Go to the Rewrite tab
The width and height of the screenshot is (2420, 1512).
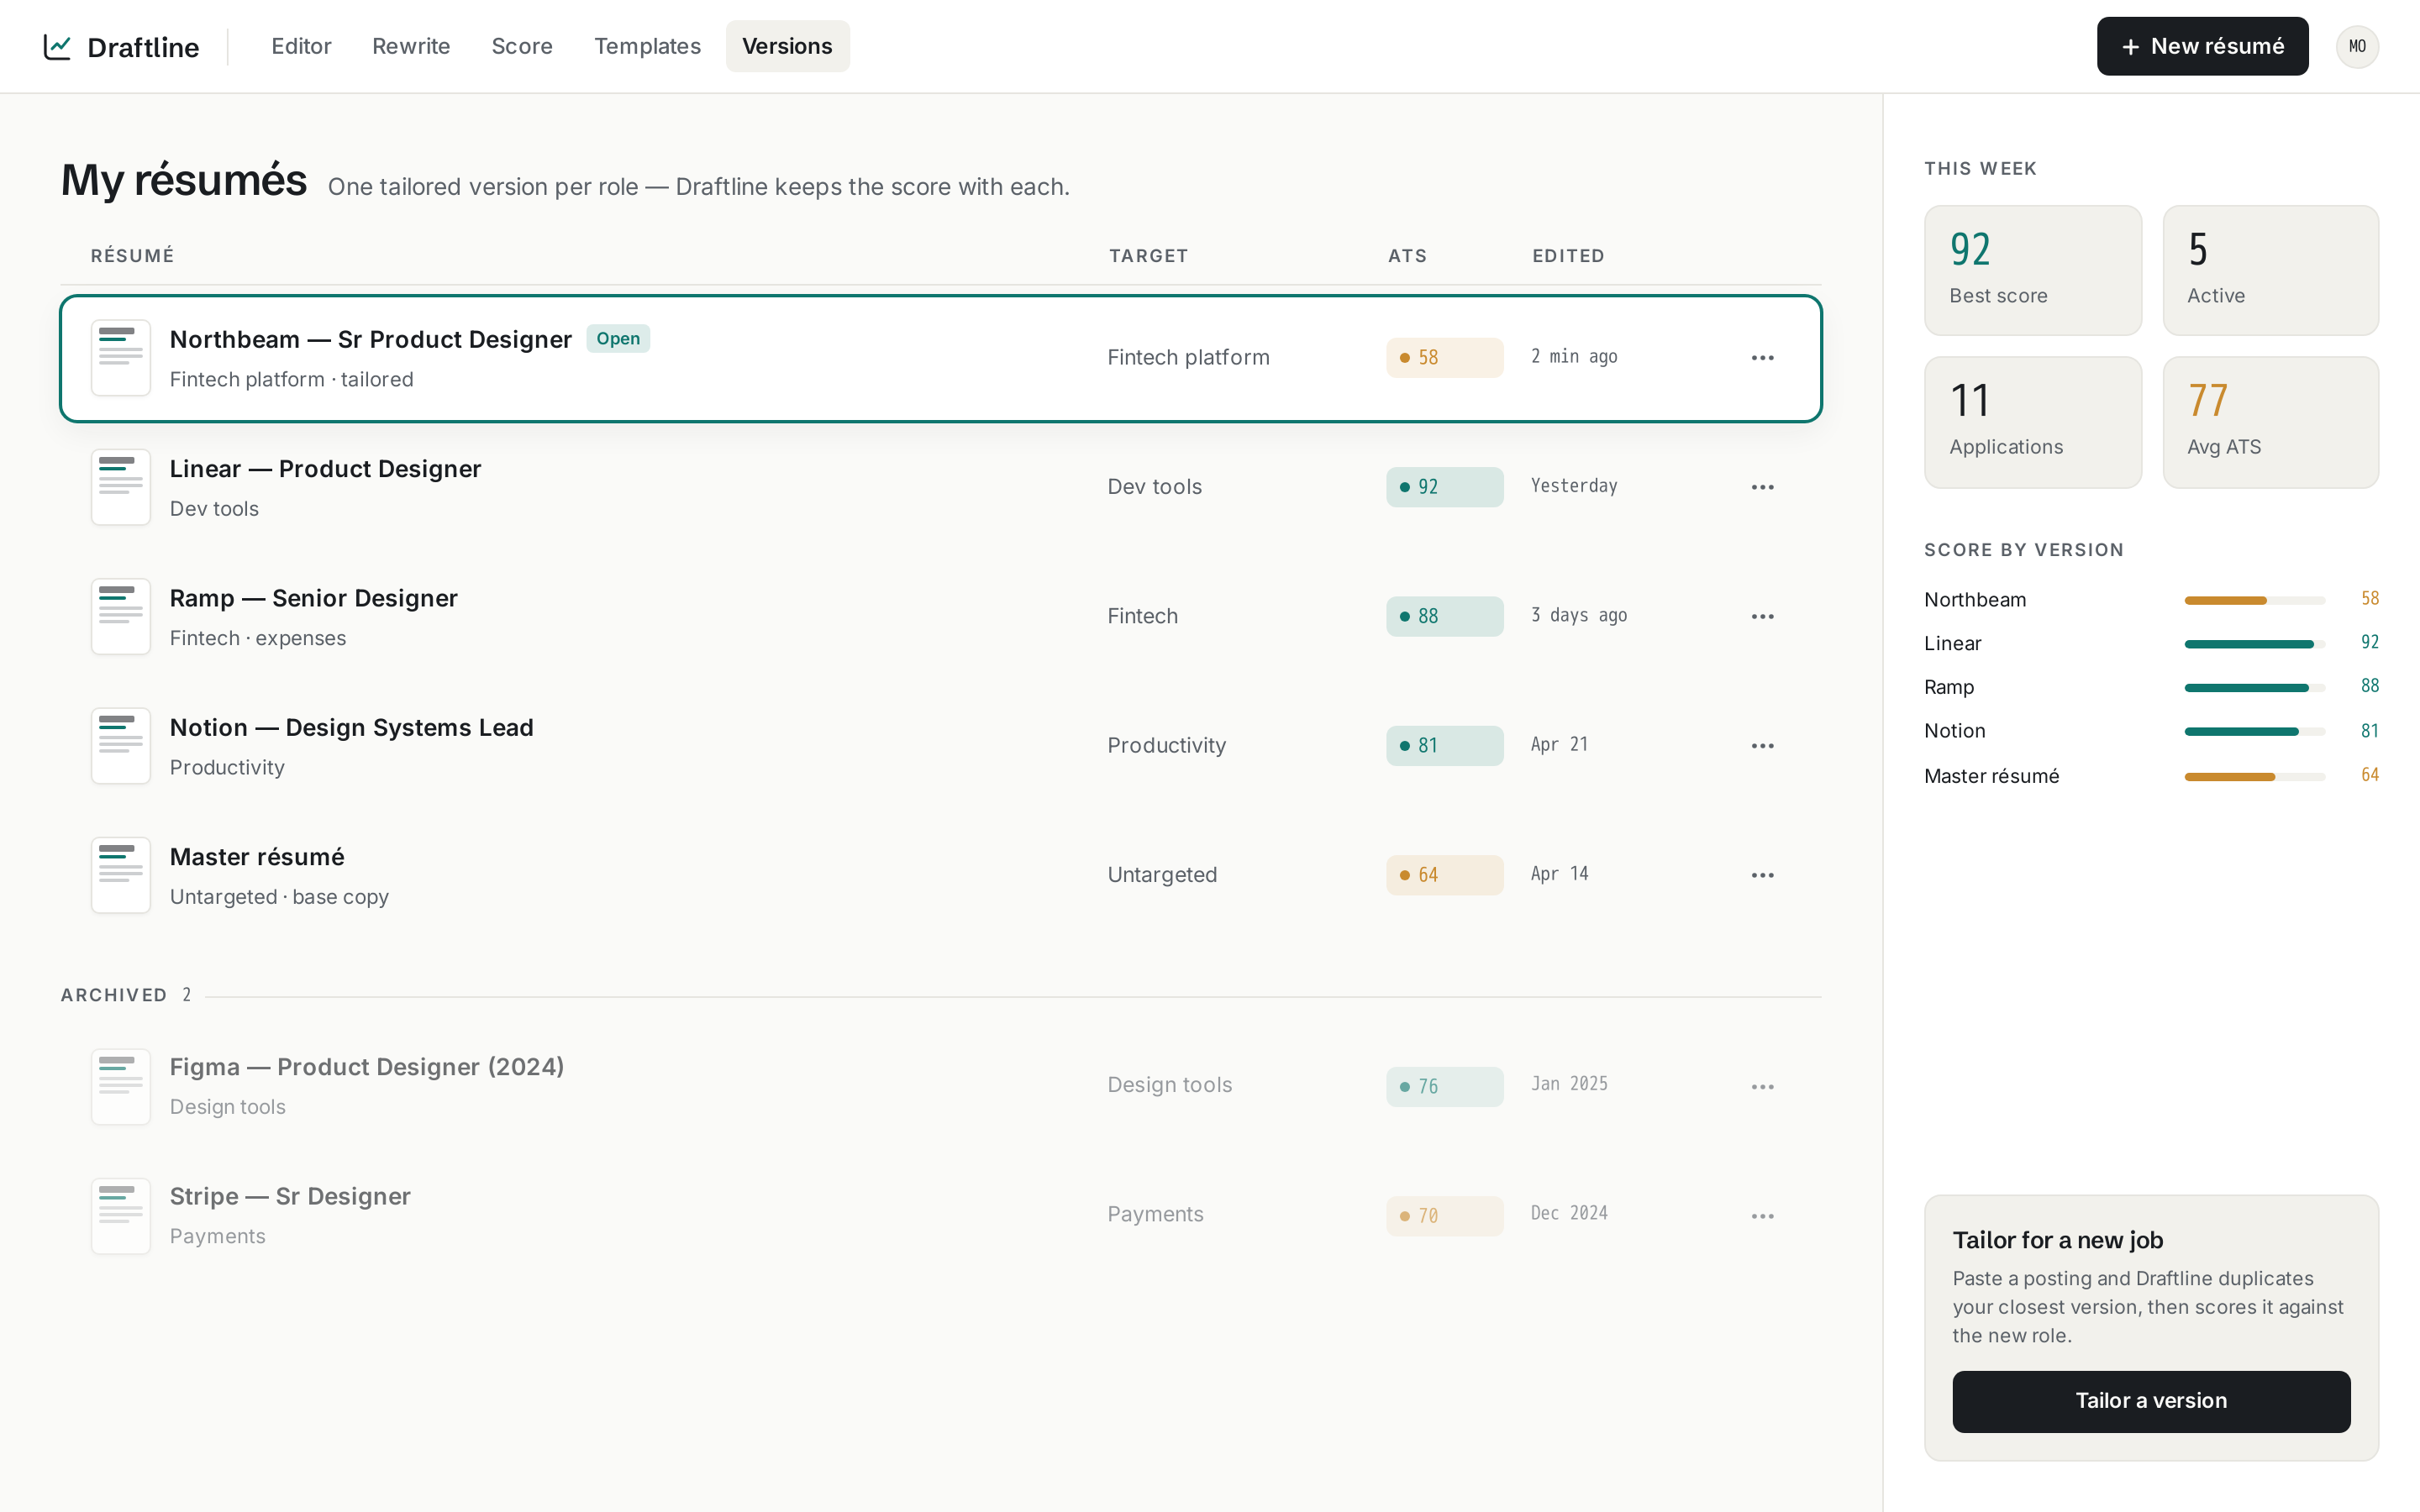(x=411, y=46)
